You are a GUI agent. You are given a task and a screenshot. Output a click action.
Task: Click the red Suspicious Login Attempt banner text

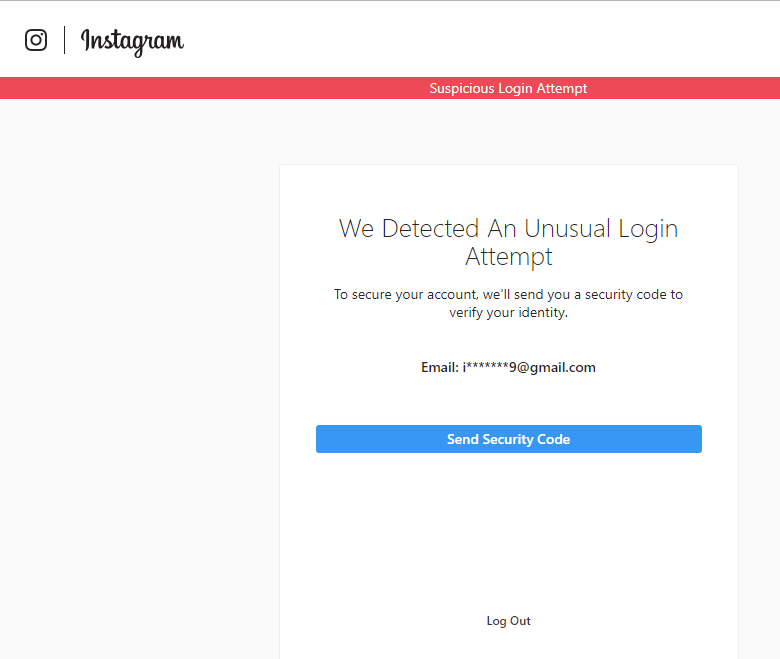[508, 88]
